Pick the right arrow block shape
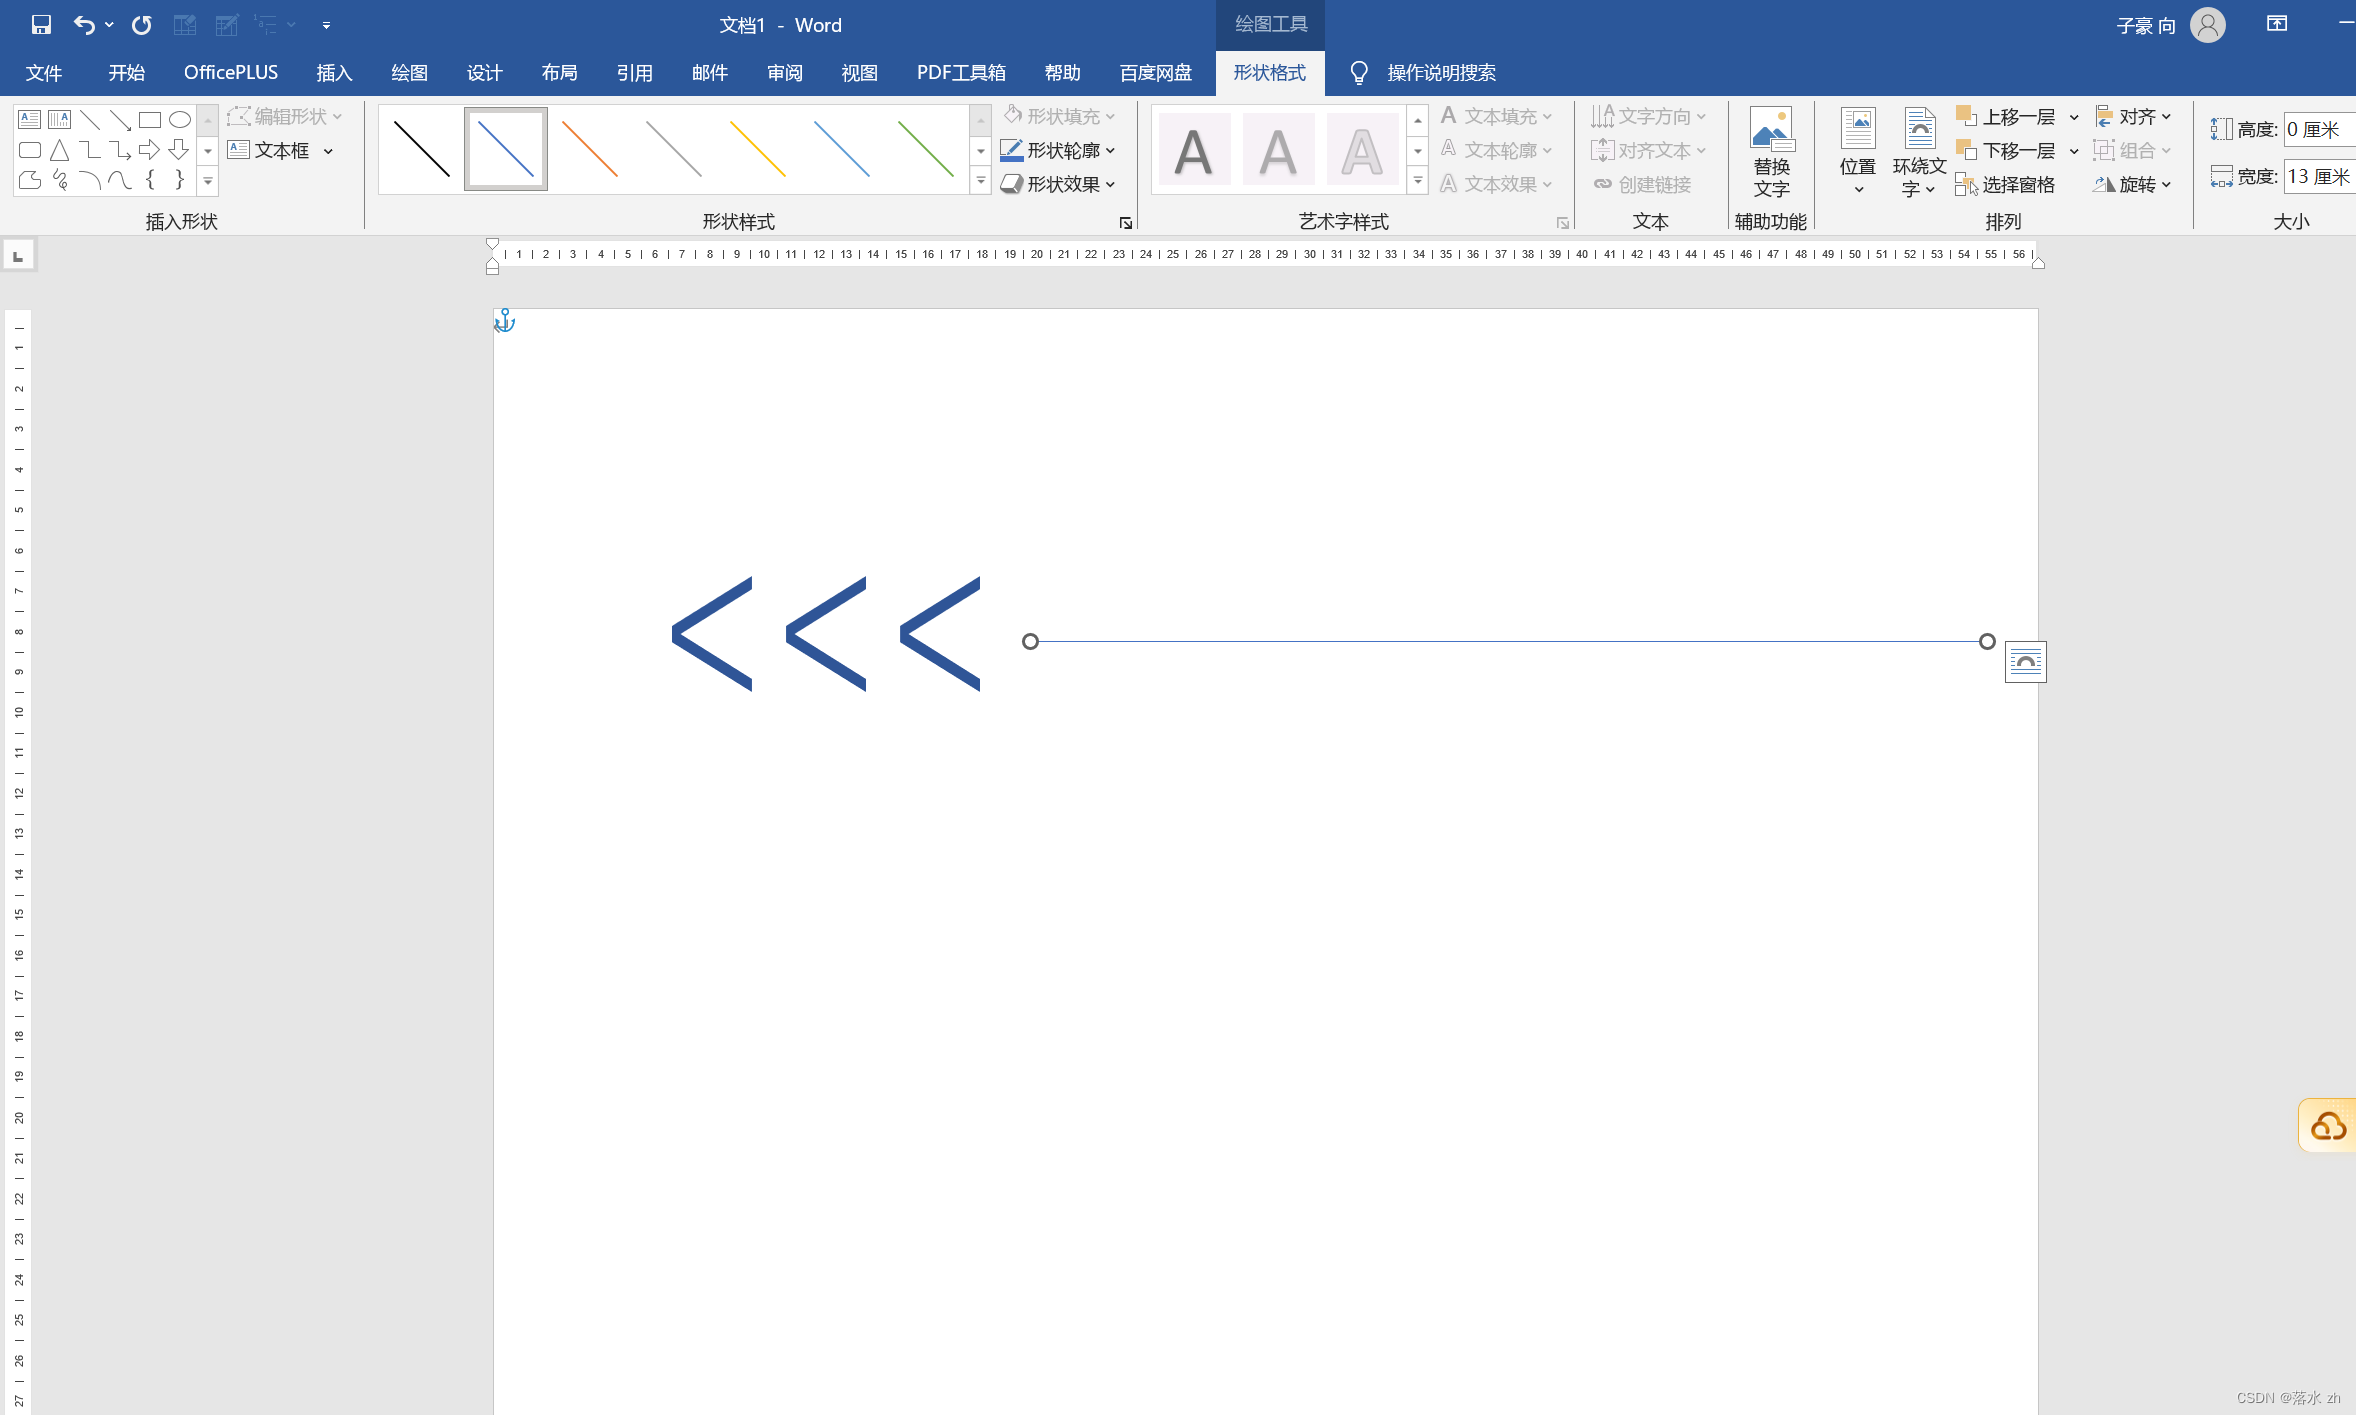This screenshot has width=2356, height=1415. 149,150
